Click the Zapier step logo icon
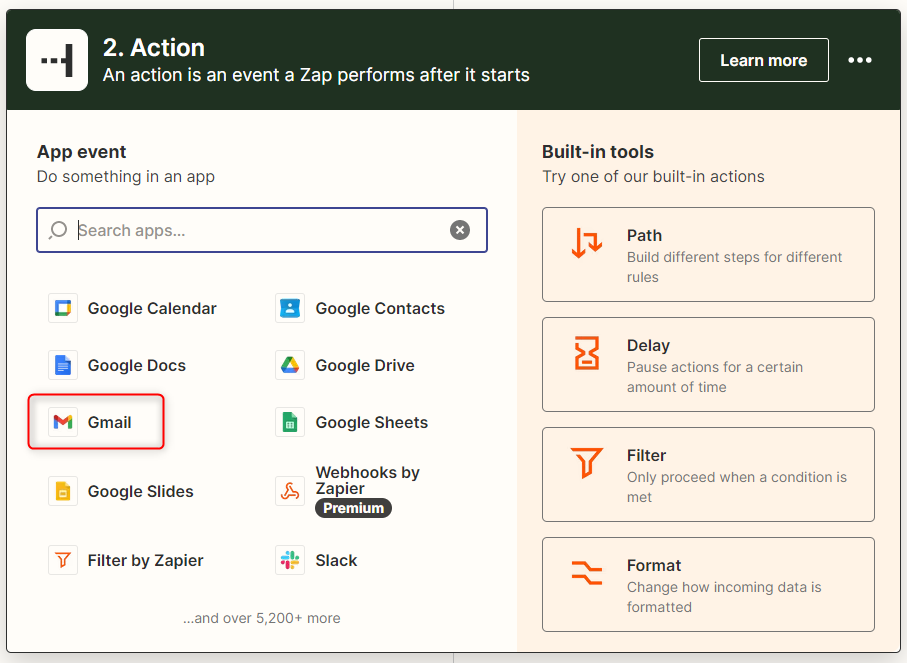Image resolution: width=907 pixels, height=663 pixels. pos(56,59)
